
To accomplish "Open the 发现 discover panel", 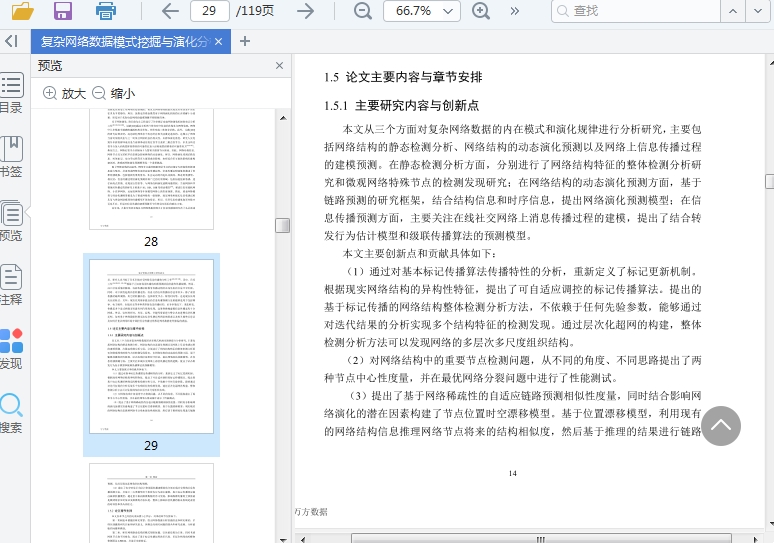I will (11, 349).
